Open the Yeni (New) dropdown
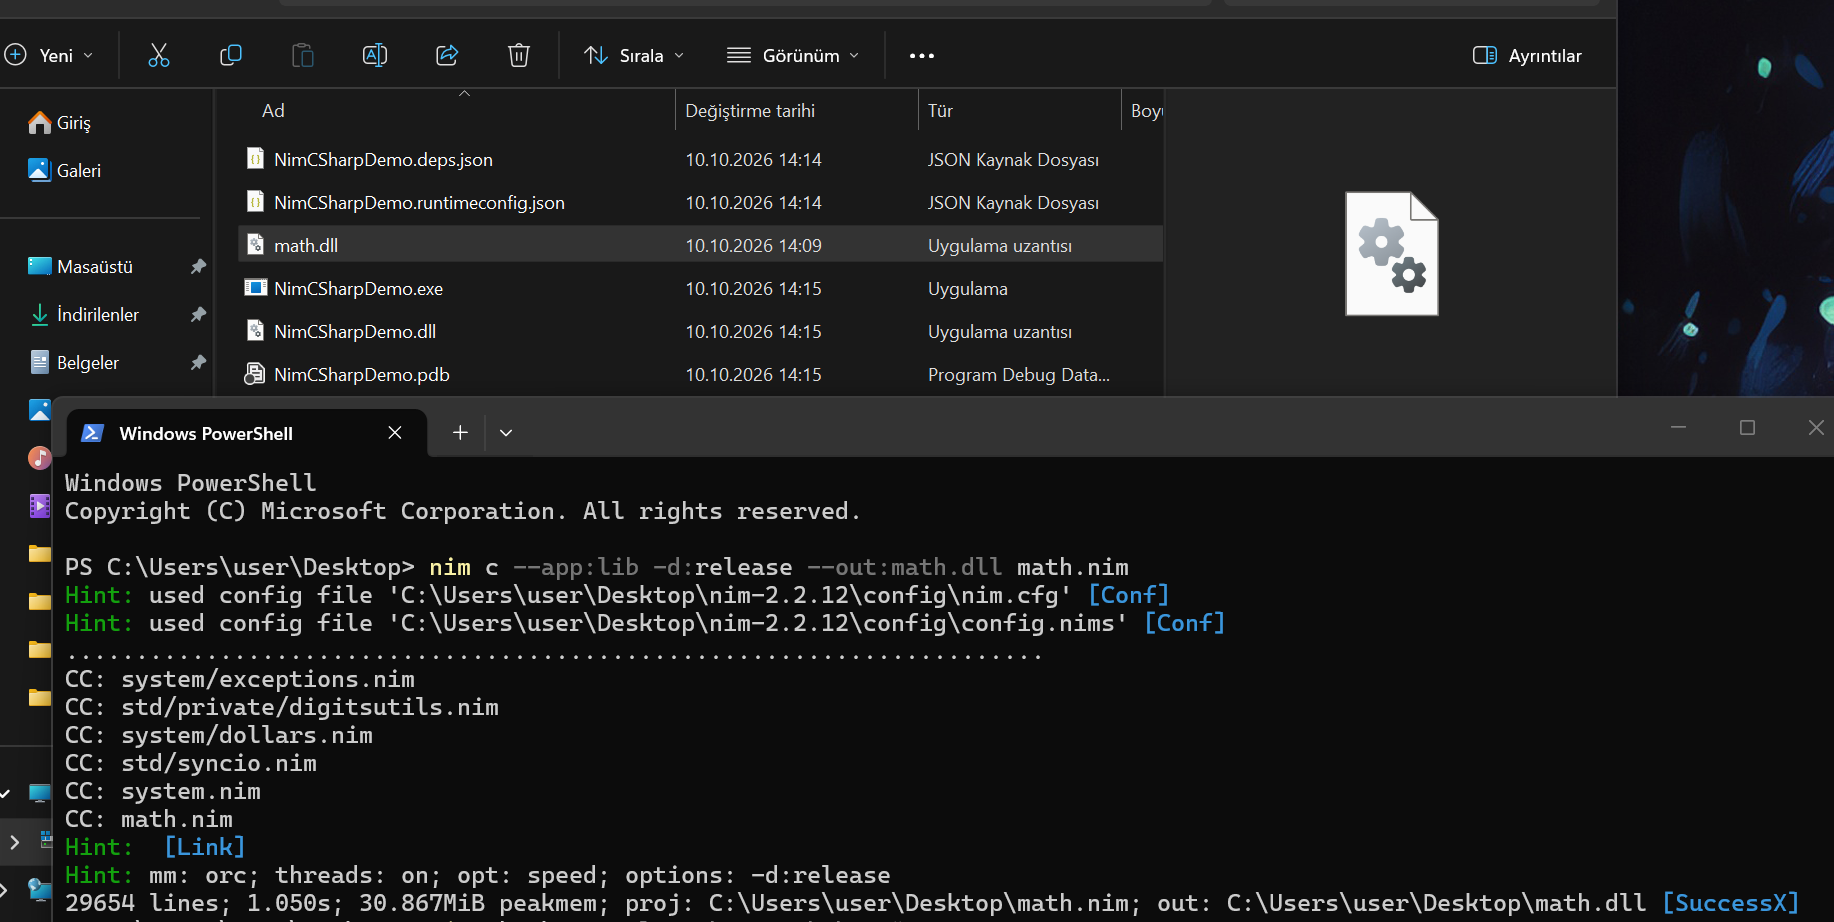Image resolution: width=1834 pixels, height=922 pixels. click(x=49, y=55)
